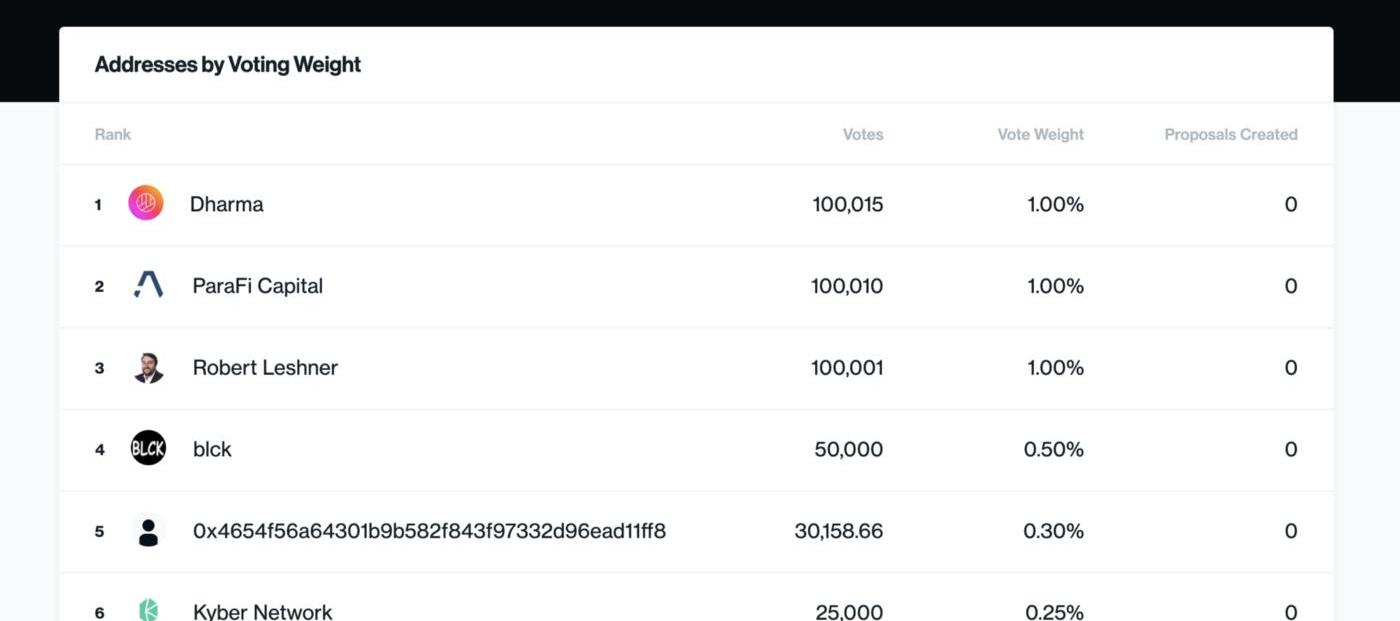Click the Vote Weight column header

pos(1040,134)
